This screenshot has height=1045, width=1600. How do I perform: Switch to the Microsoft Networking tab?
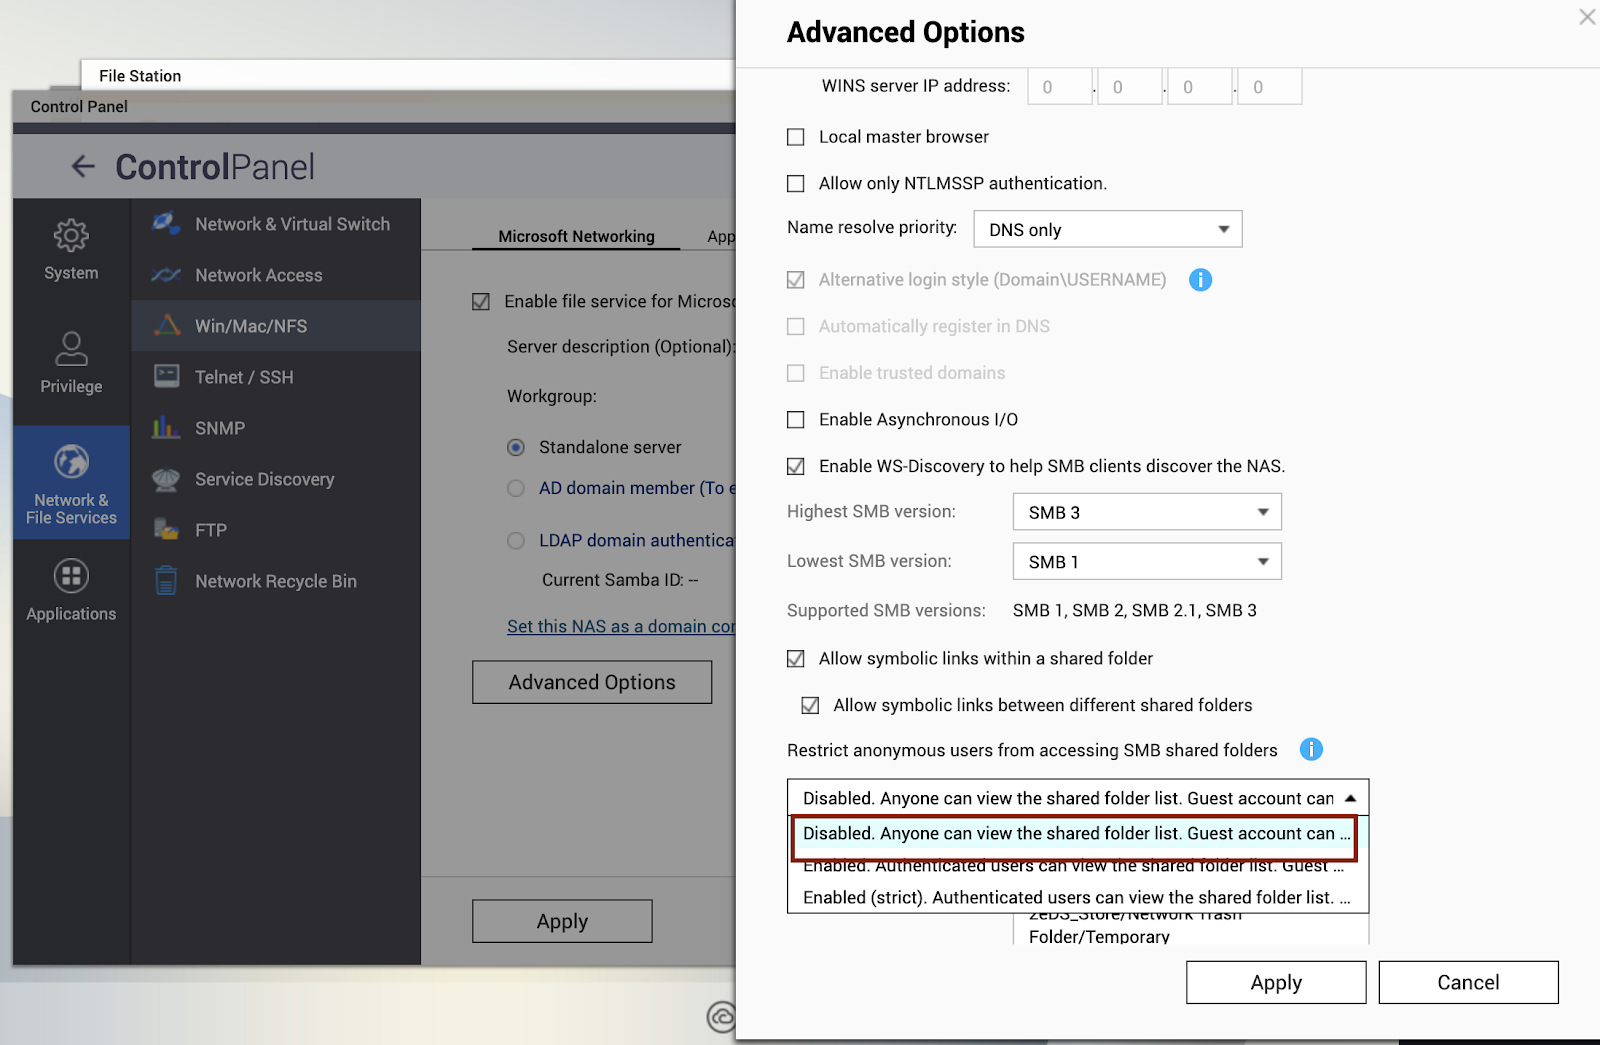(x=575, y=236)
